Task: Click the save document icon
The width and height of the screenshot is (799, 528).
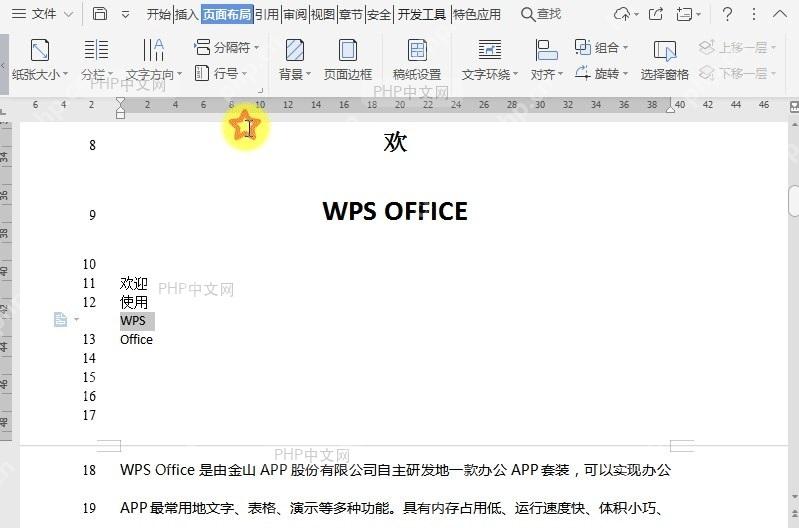Action: 100,14
